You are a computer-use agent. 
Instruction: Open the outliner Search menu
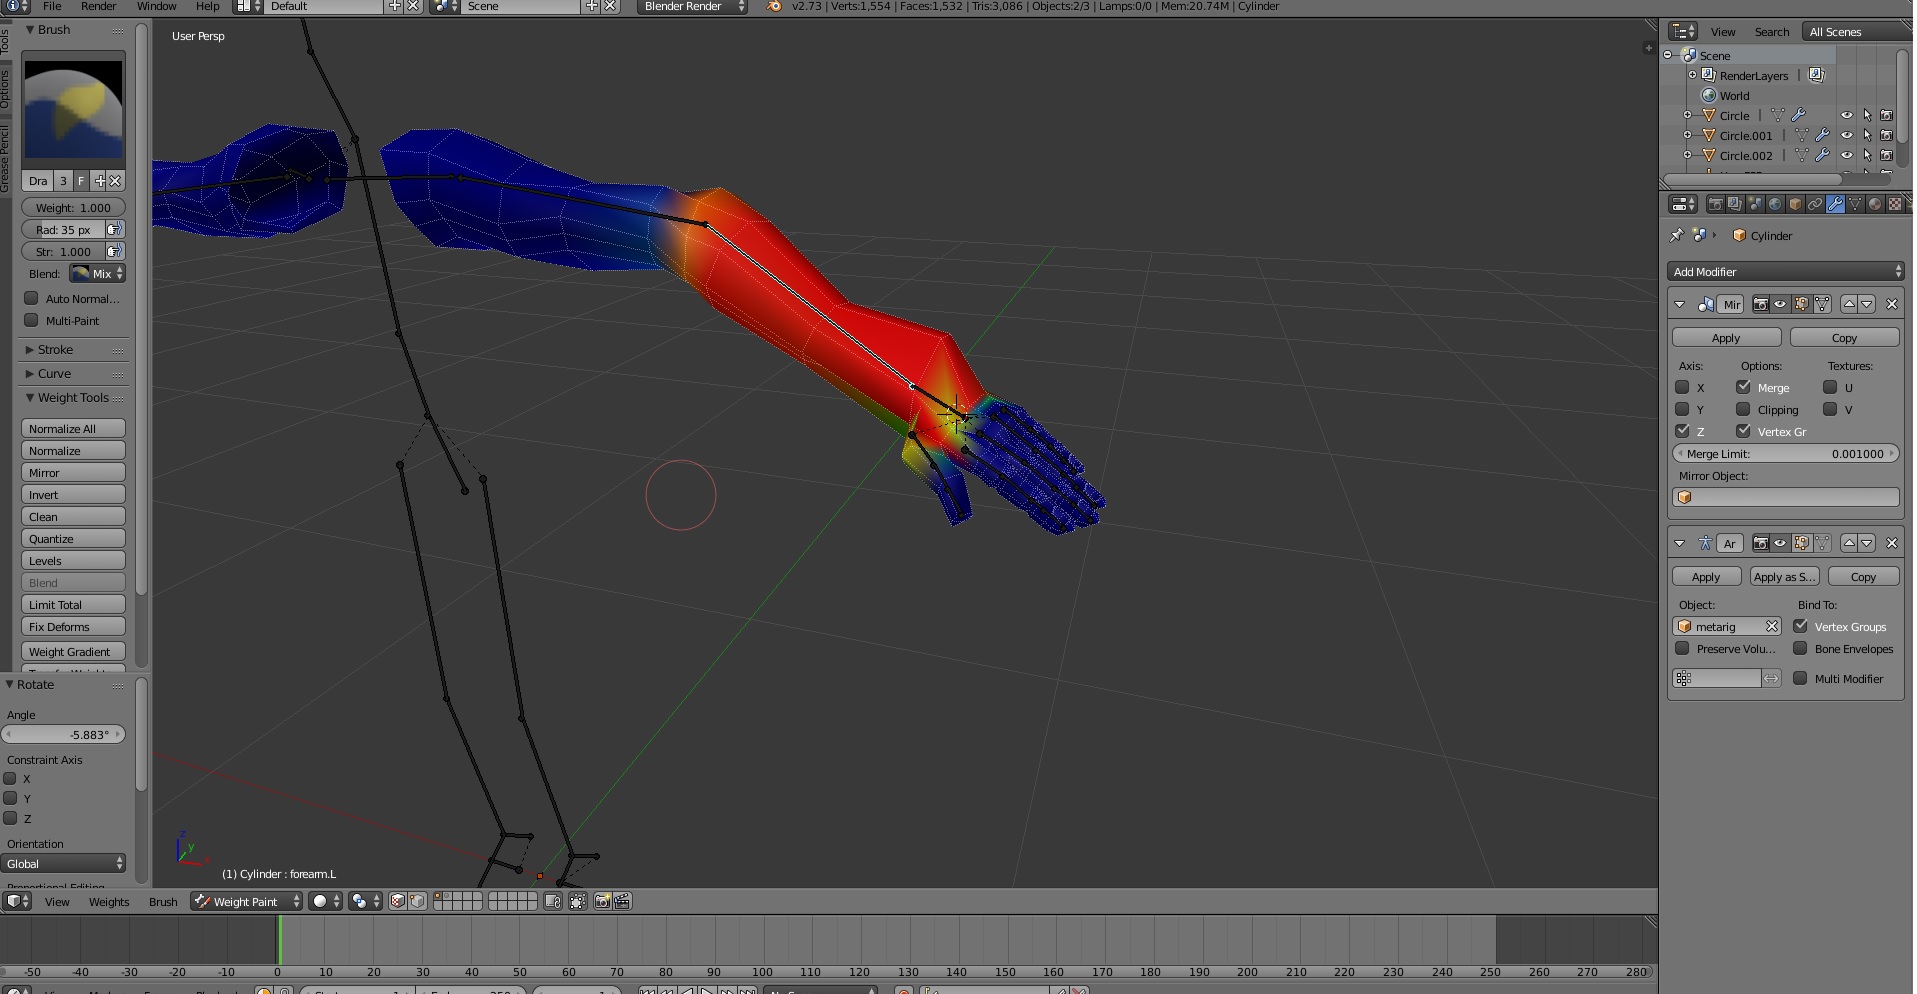(x=1771, y=32)
